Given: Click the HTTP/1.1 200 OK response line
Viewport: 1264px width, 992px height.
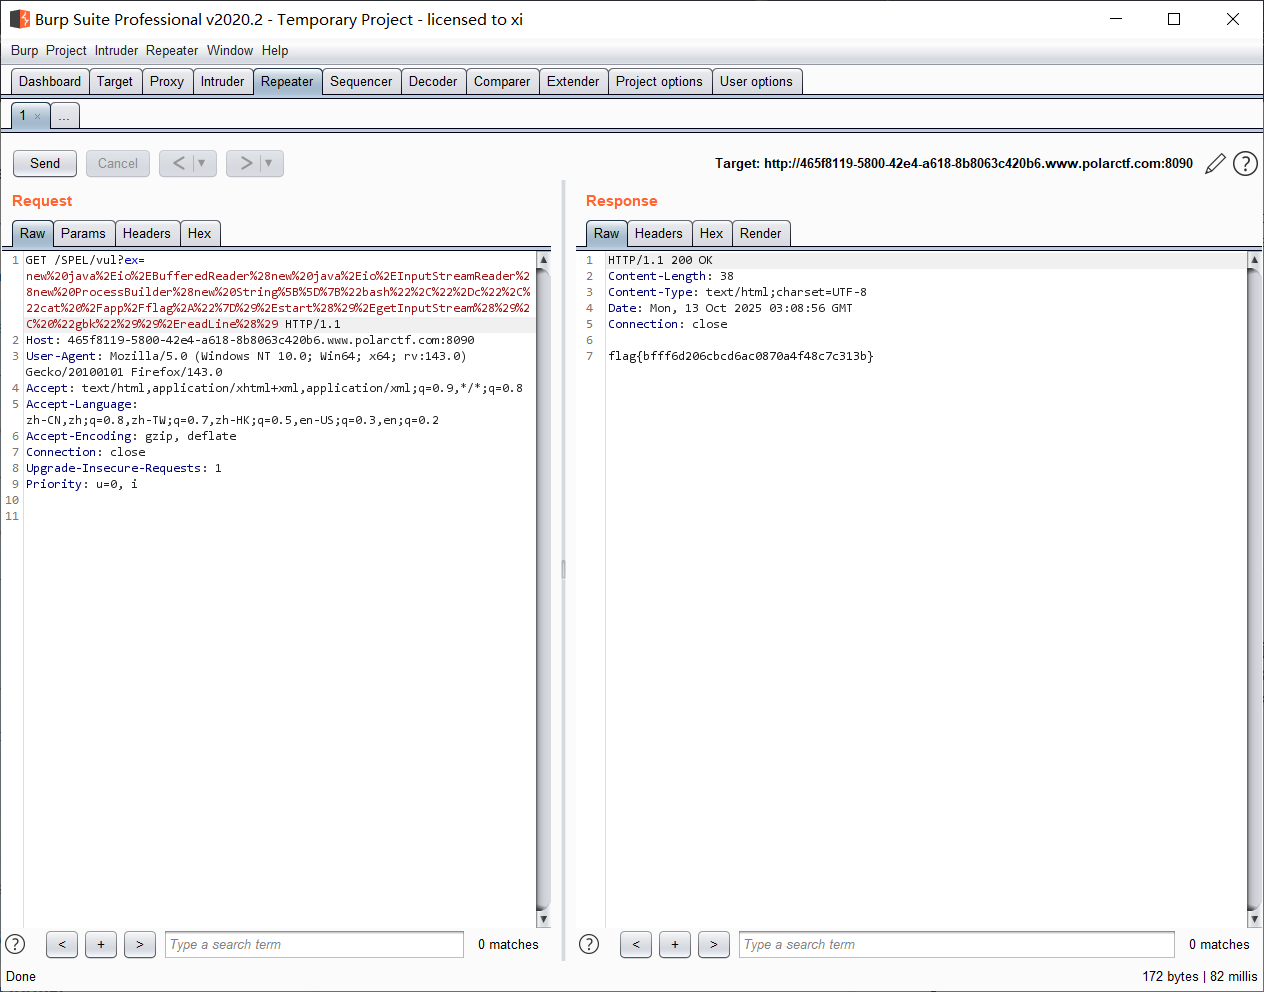Looking at the screenshot, I should coord(660,260).
